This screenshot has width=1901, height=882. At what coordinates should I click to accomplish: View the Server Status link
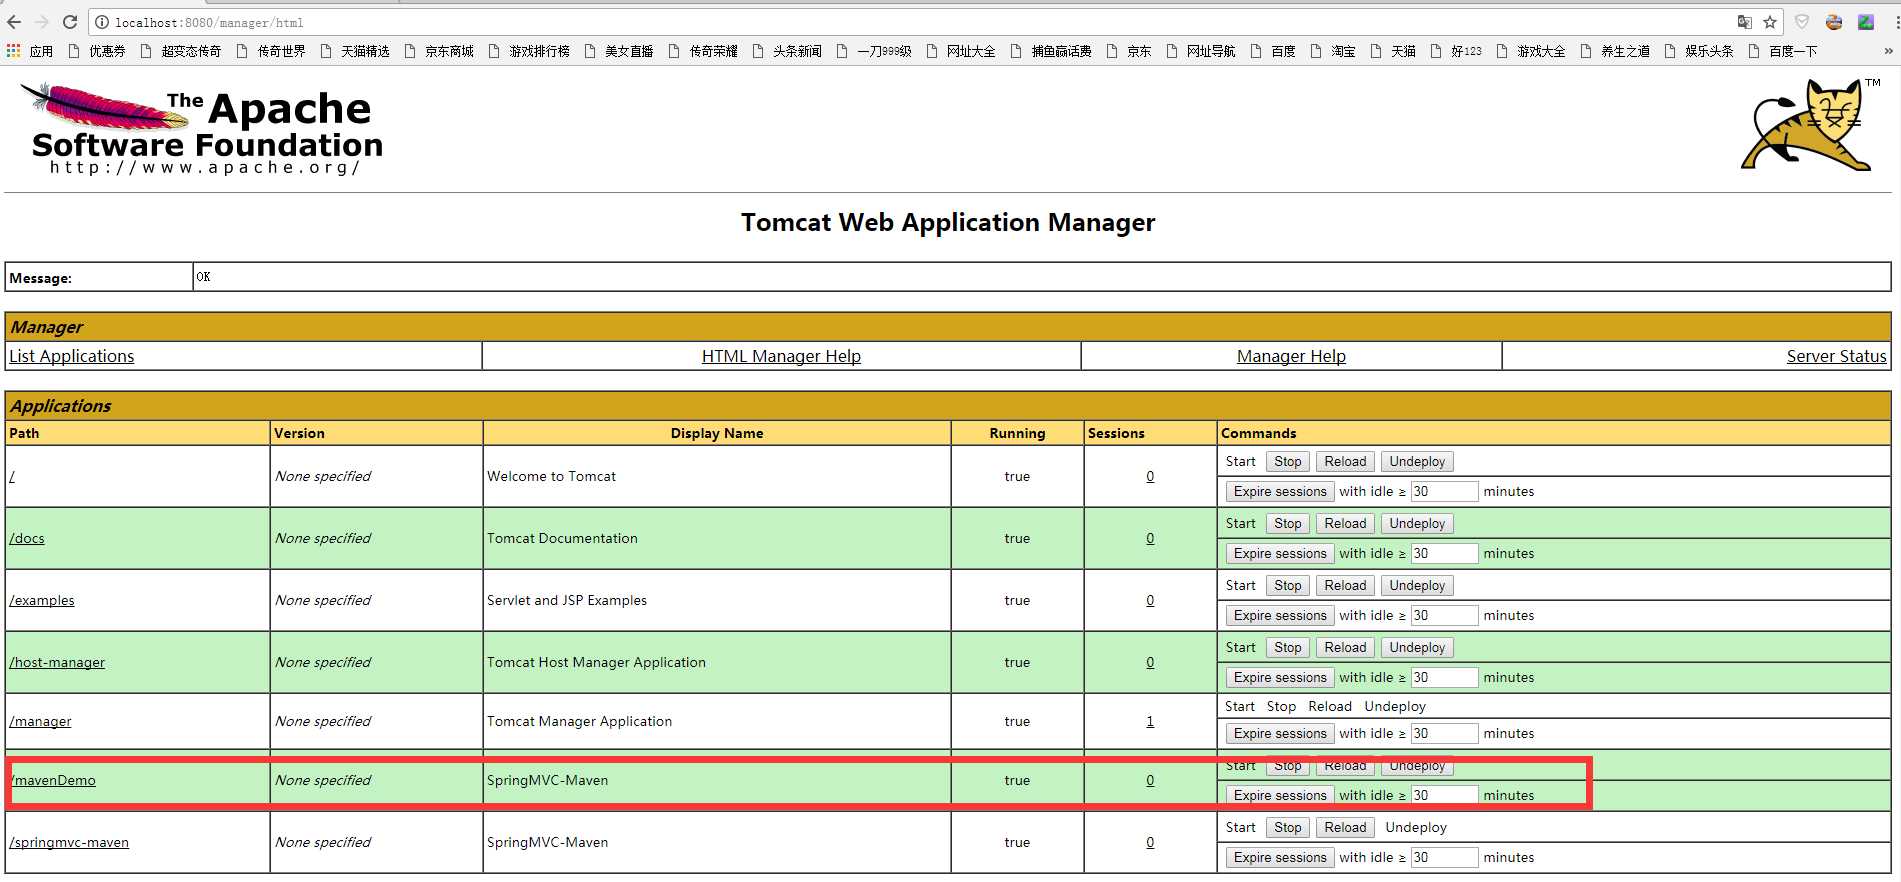pyautogui.click(x=1836, y=356)
